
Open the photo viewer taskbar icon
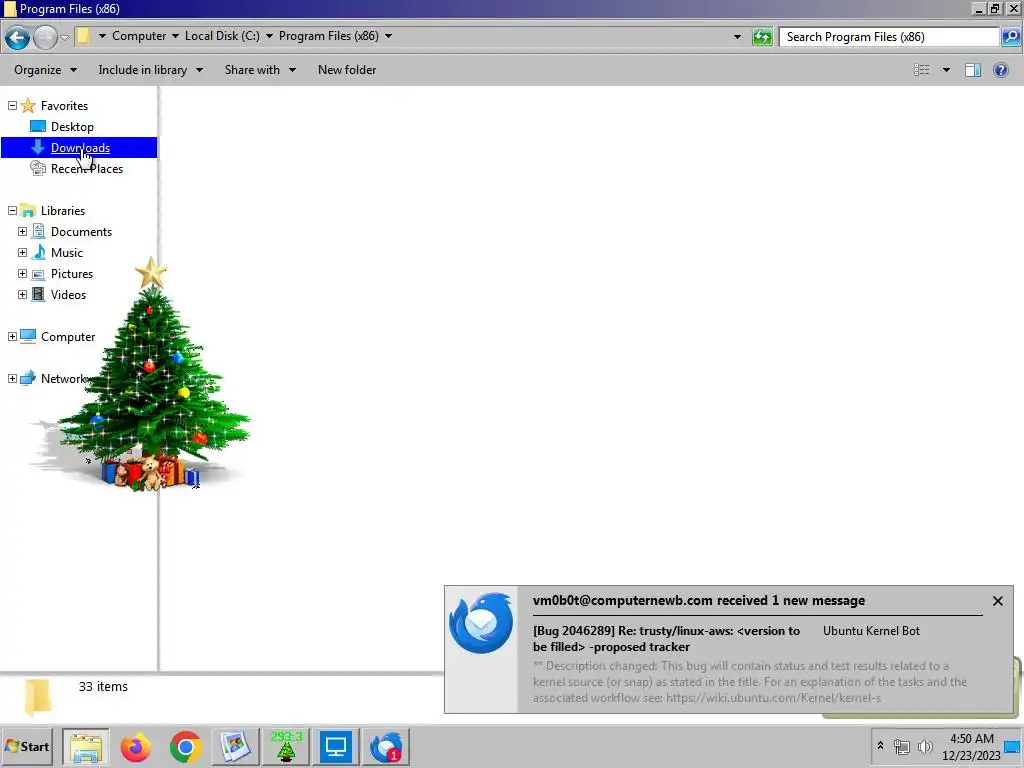click(x=235, y=747)
